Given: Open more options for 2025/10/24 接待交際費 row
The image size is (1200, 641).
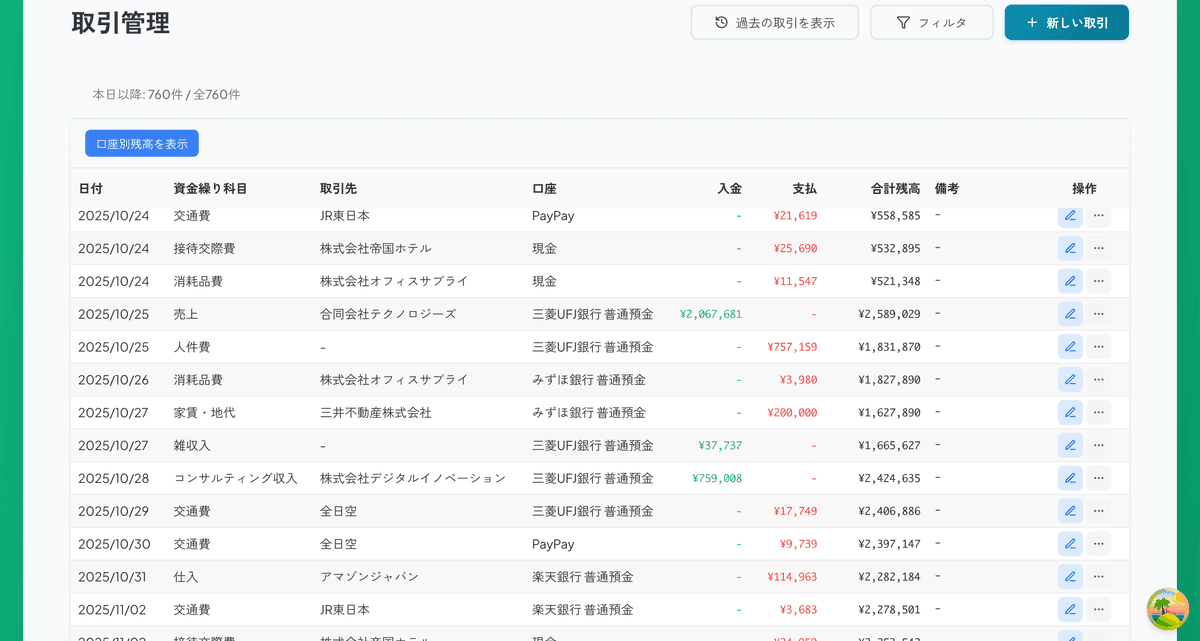Looking at the screenshot, I should 1099,248.
